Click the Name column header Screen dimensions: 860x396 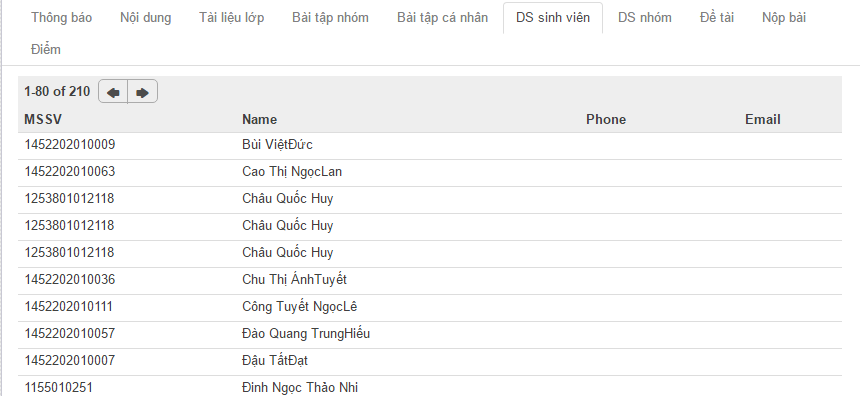(x=259, y=120)
